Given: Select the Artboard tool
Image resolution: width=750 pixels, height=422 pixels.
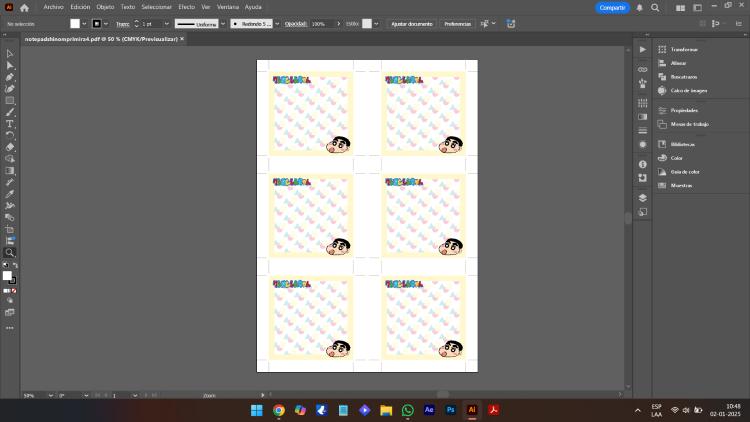Looking at the screenshot, I should click(x=10, y=229).
